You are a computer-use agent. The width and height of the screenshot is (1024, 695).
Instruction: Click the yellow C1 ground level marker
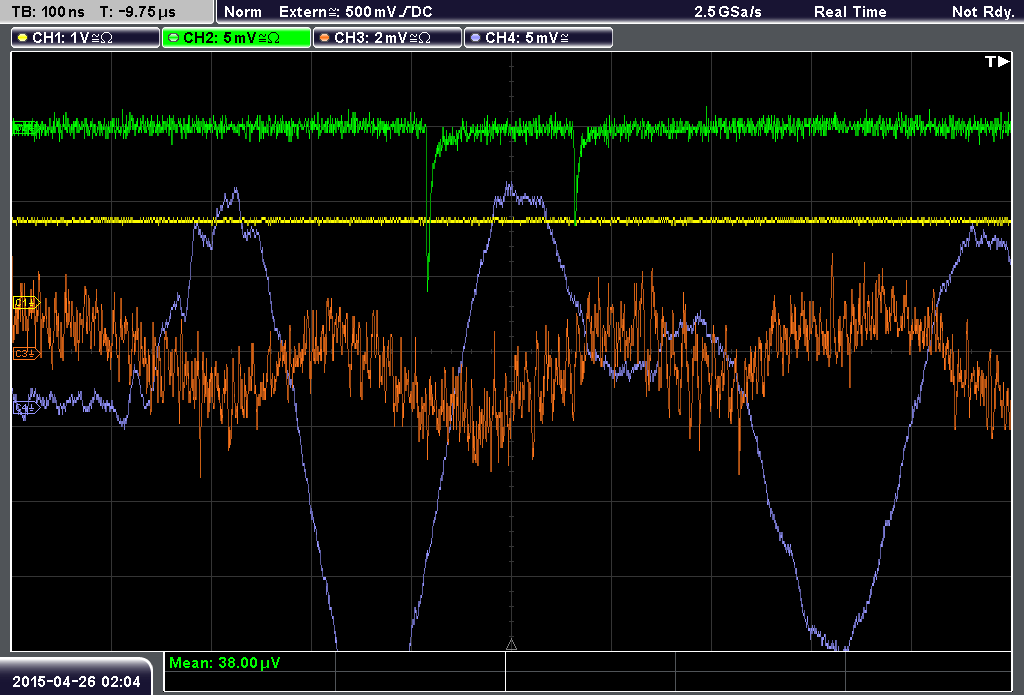pyautogui.click(x=26, y=302)
